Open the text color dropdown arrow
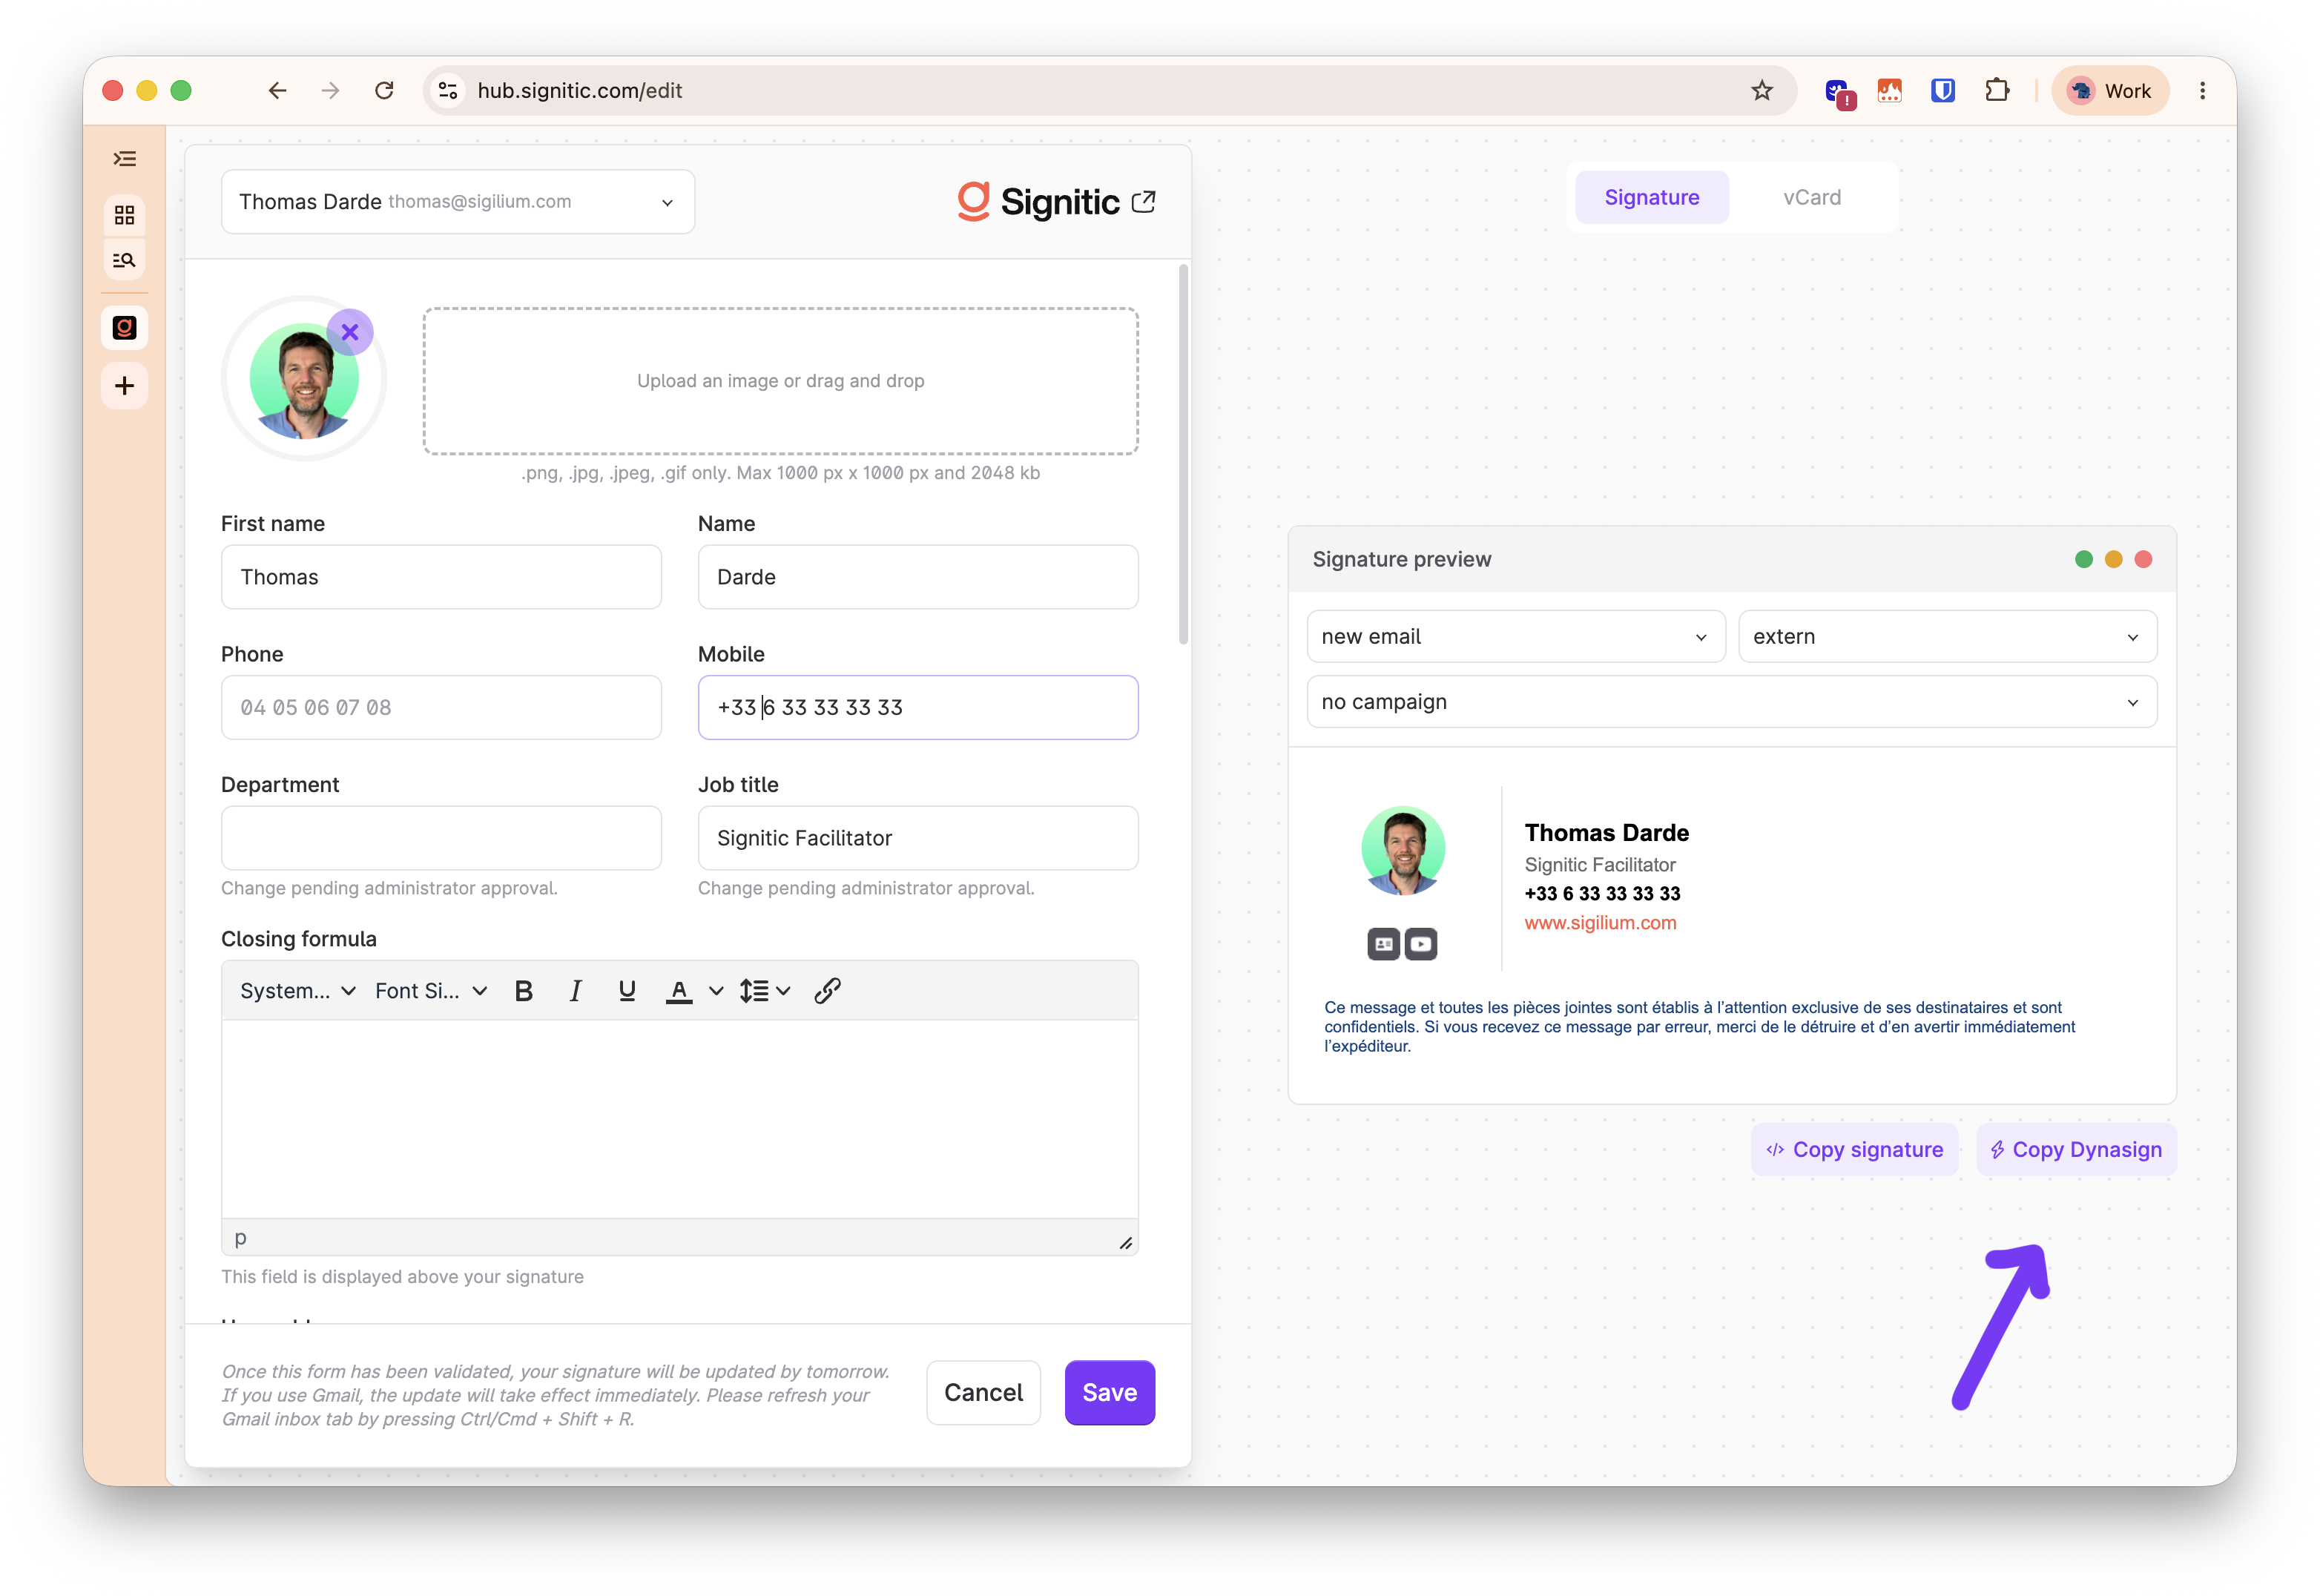 pyautogui.click(x=716, y=991)
